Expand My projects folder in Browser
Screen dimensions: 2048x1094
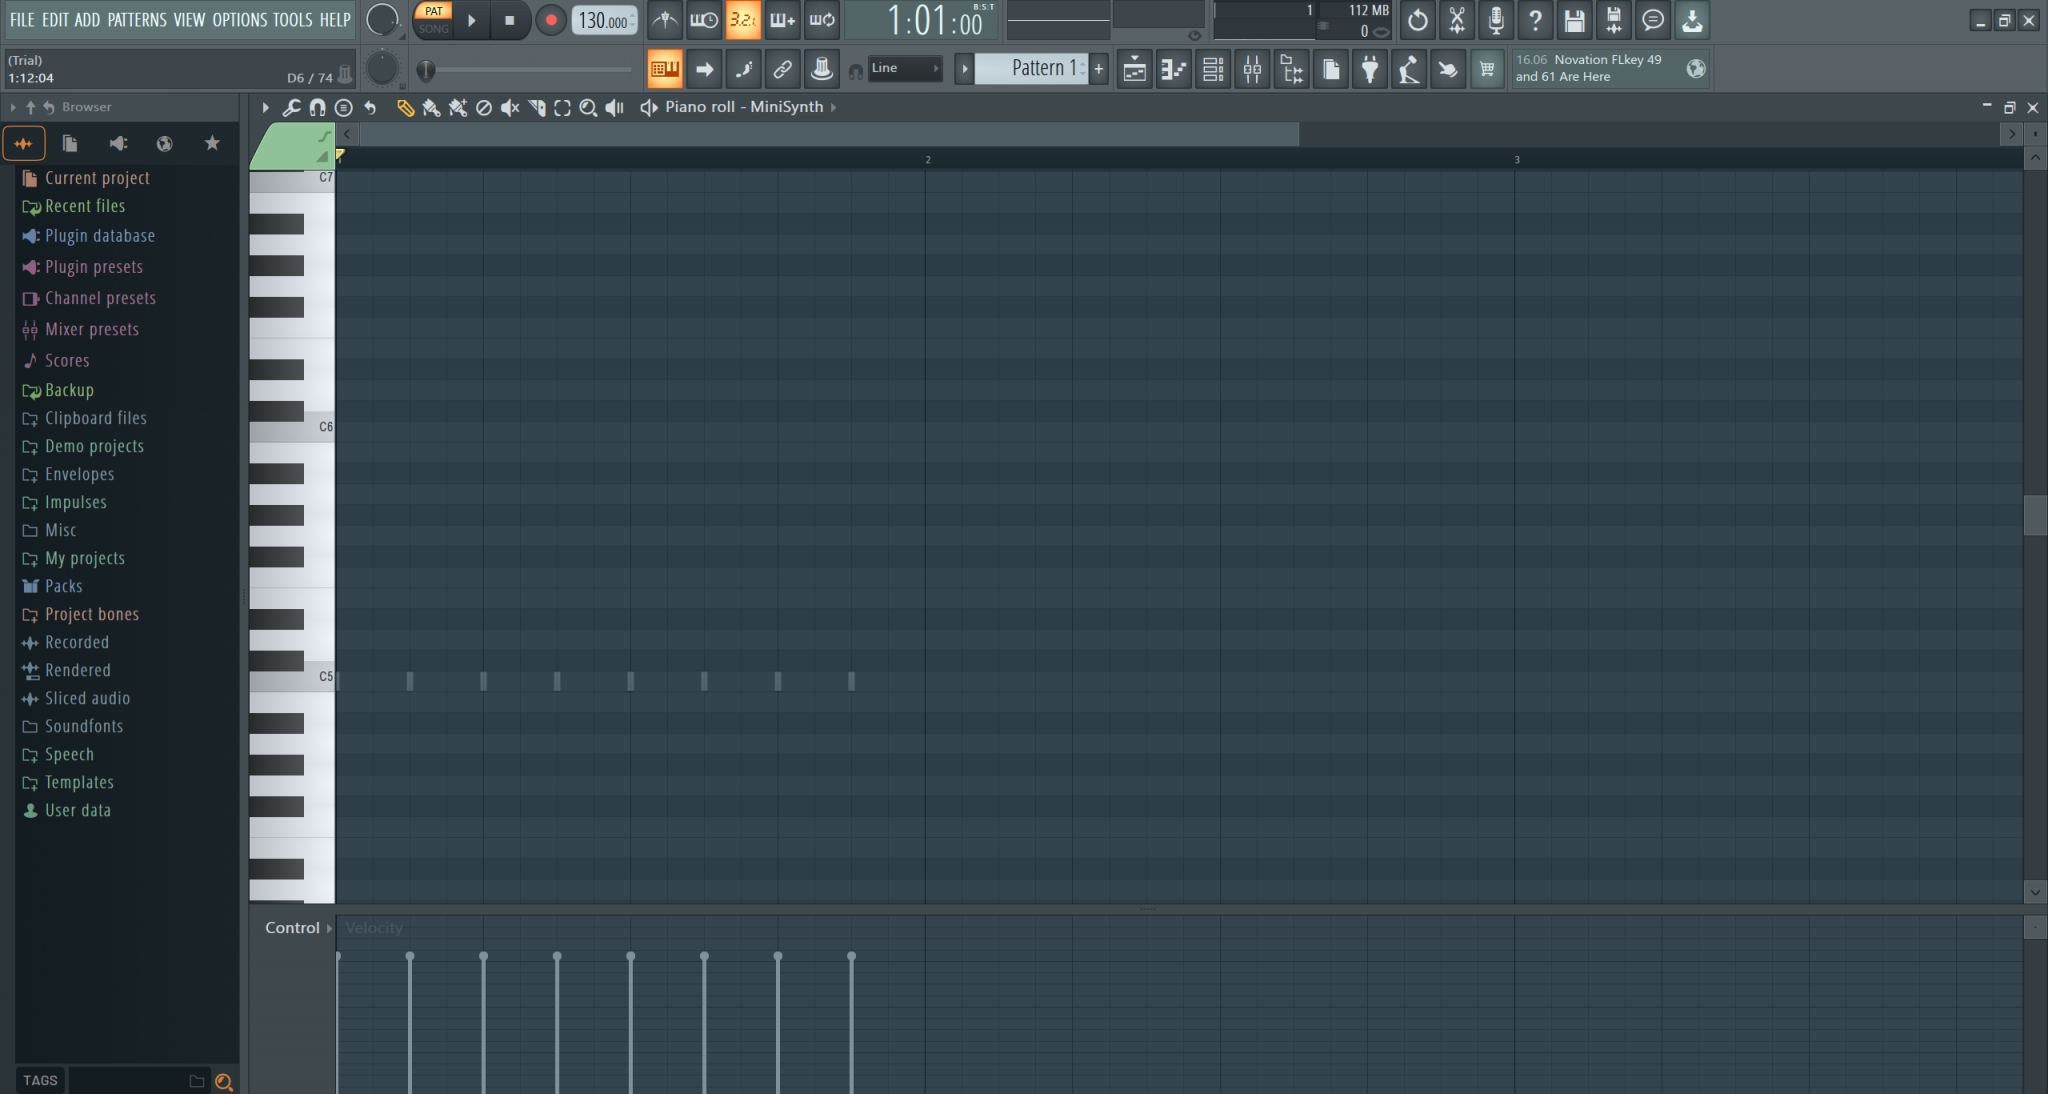tap(84, 558)
